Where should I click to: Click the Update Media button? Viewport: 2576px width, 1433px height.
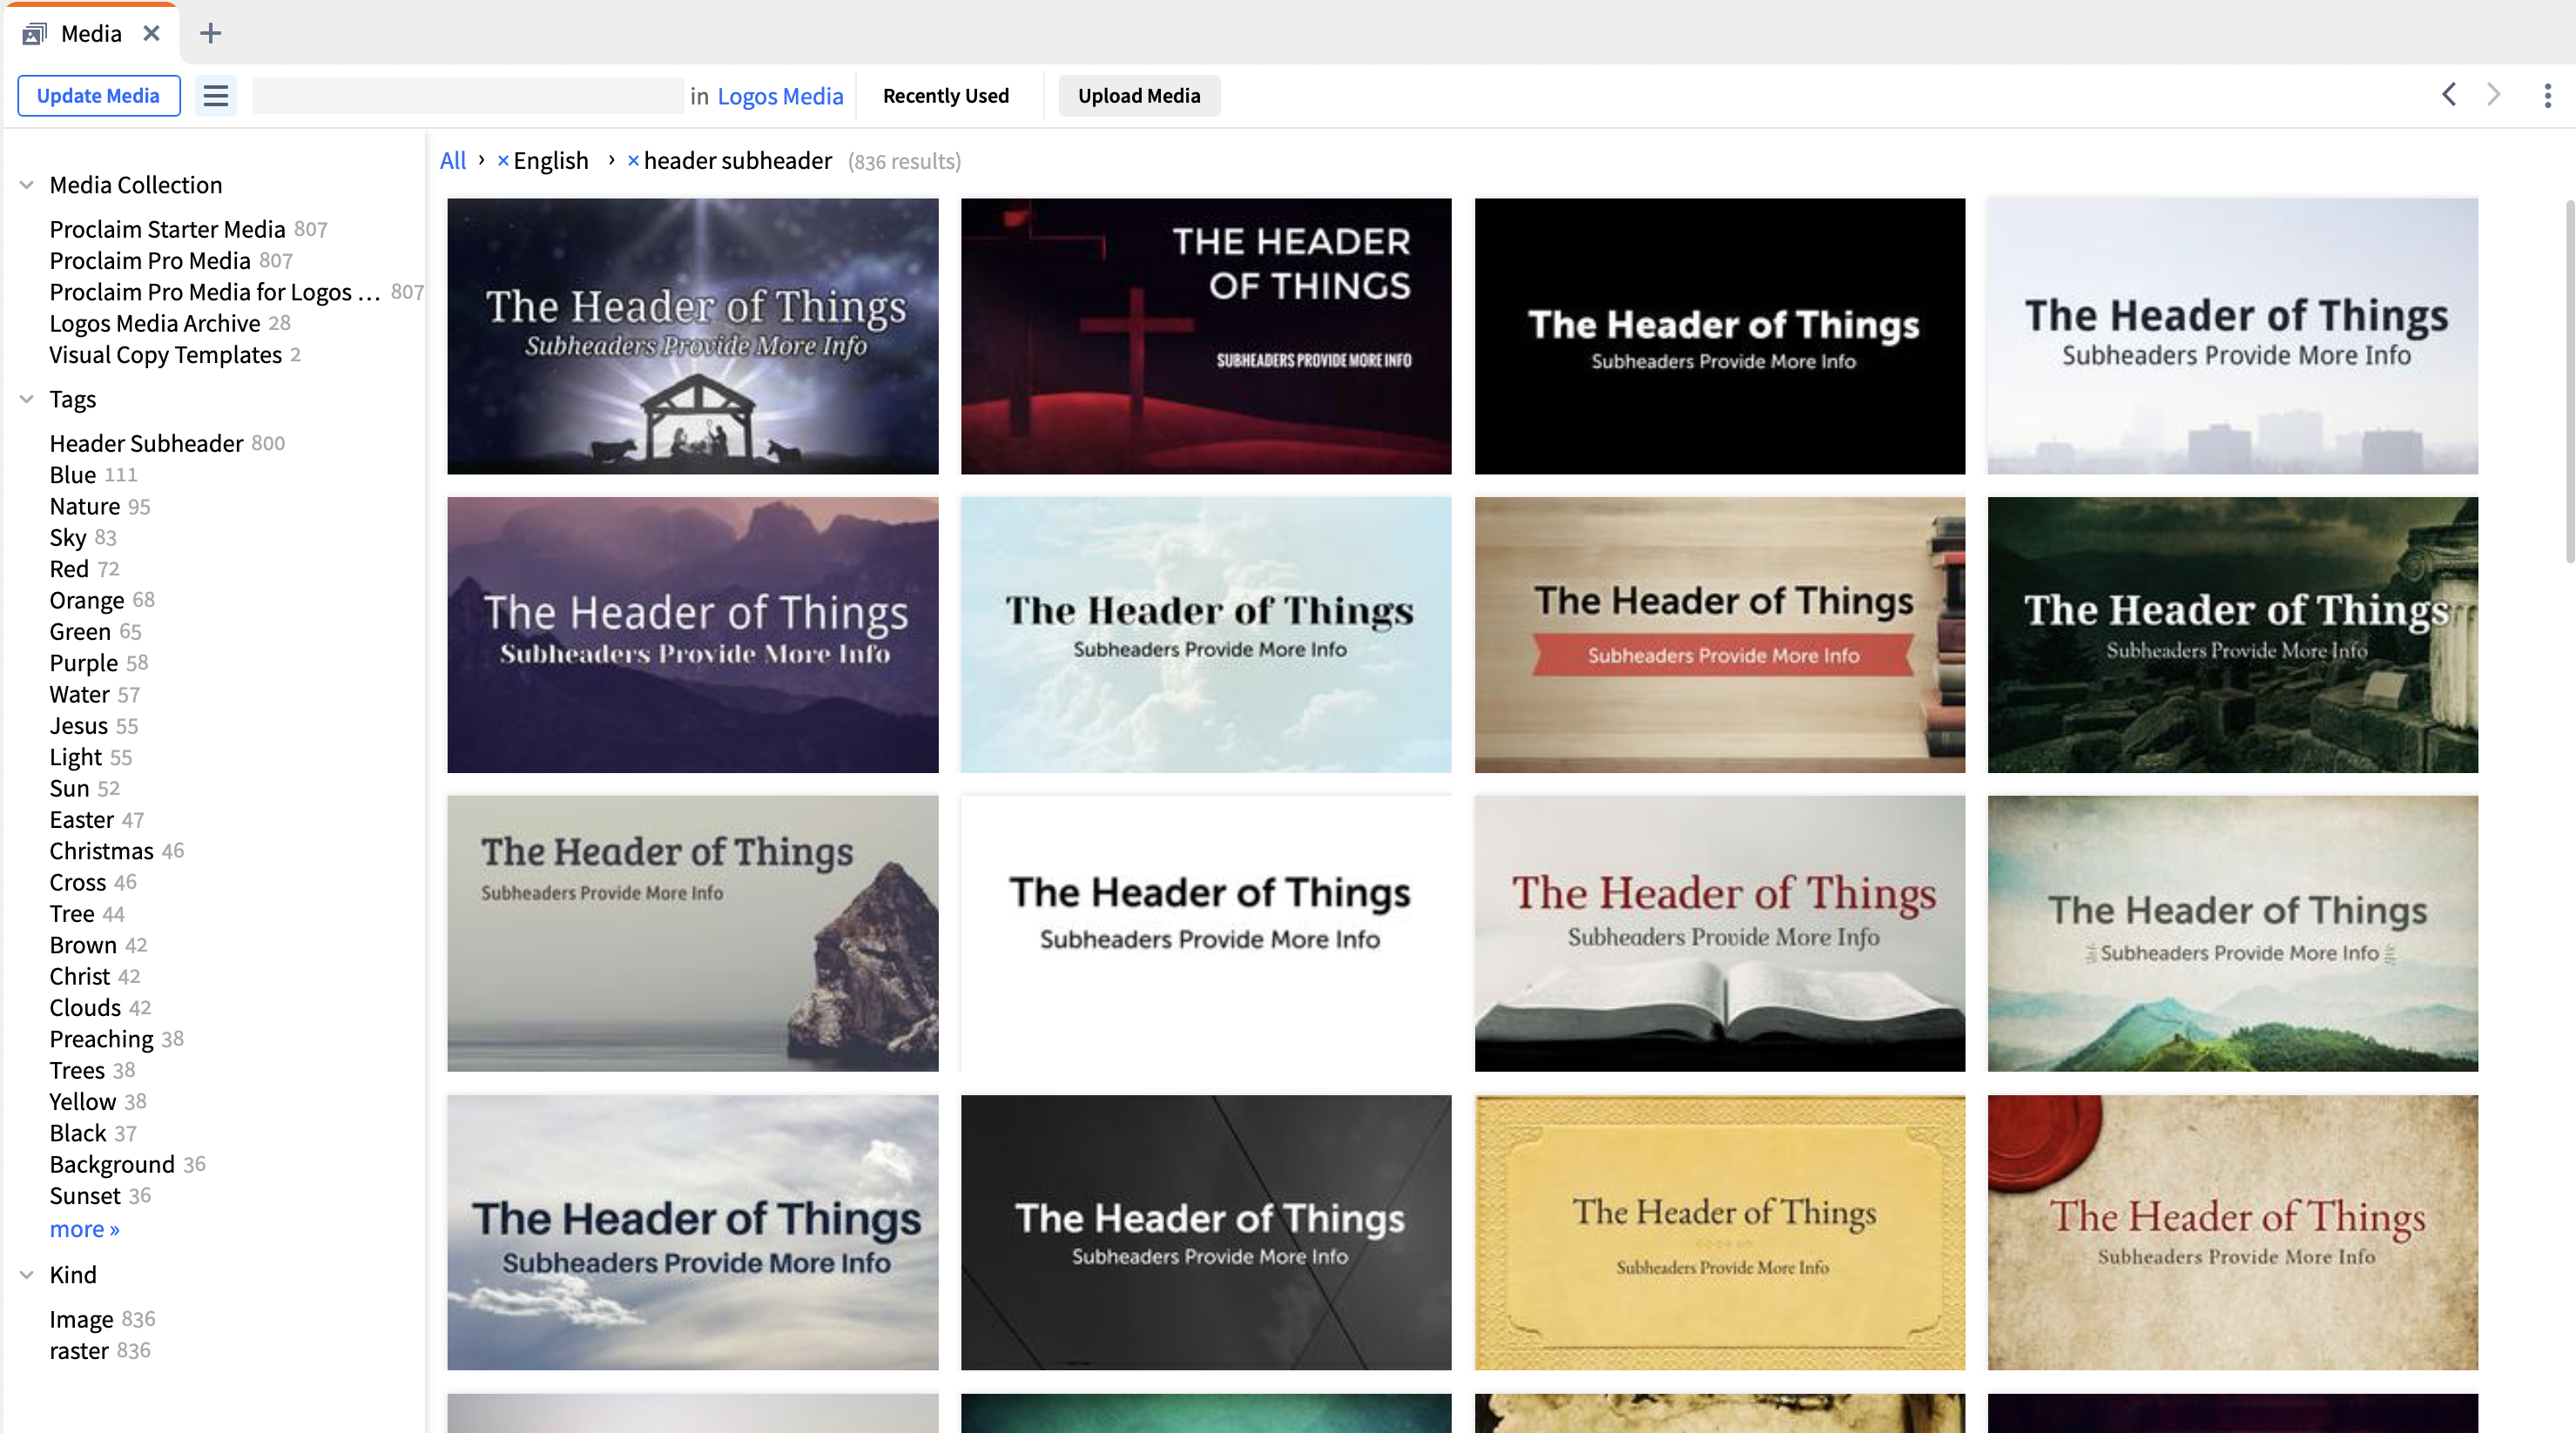98,96
